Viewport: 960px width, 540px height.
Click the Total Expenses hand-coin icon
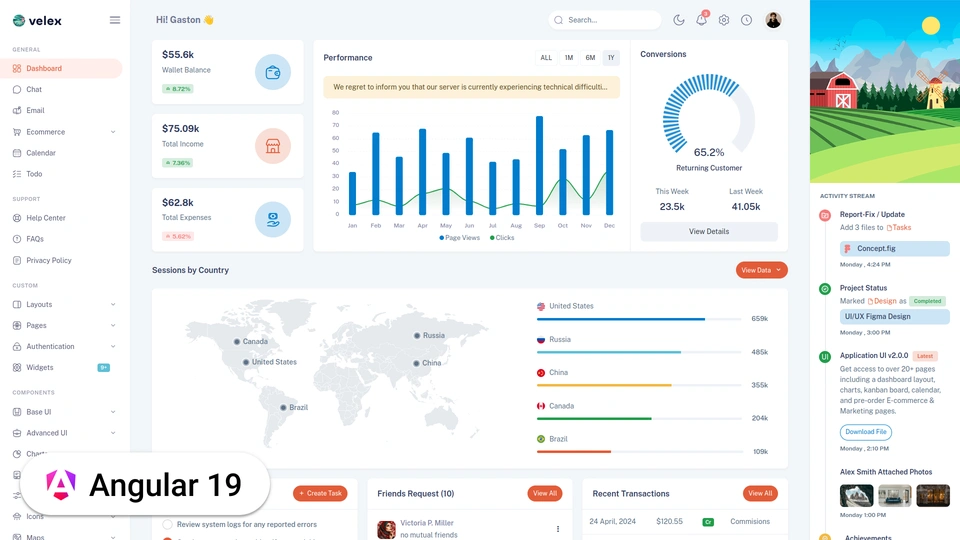[x=272, y=219]
